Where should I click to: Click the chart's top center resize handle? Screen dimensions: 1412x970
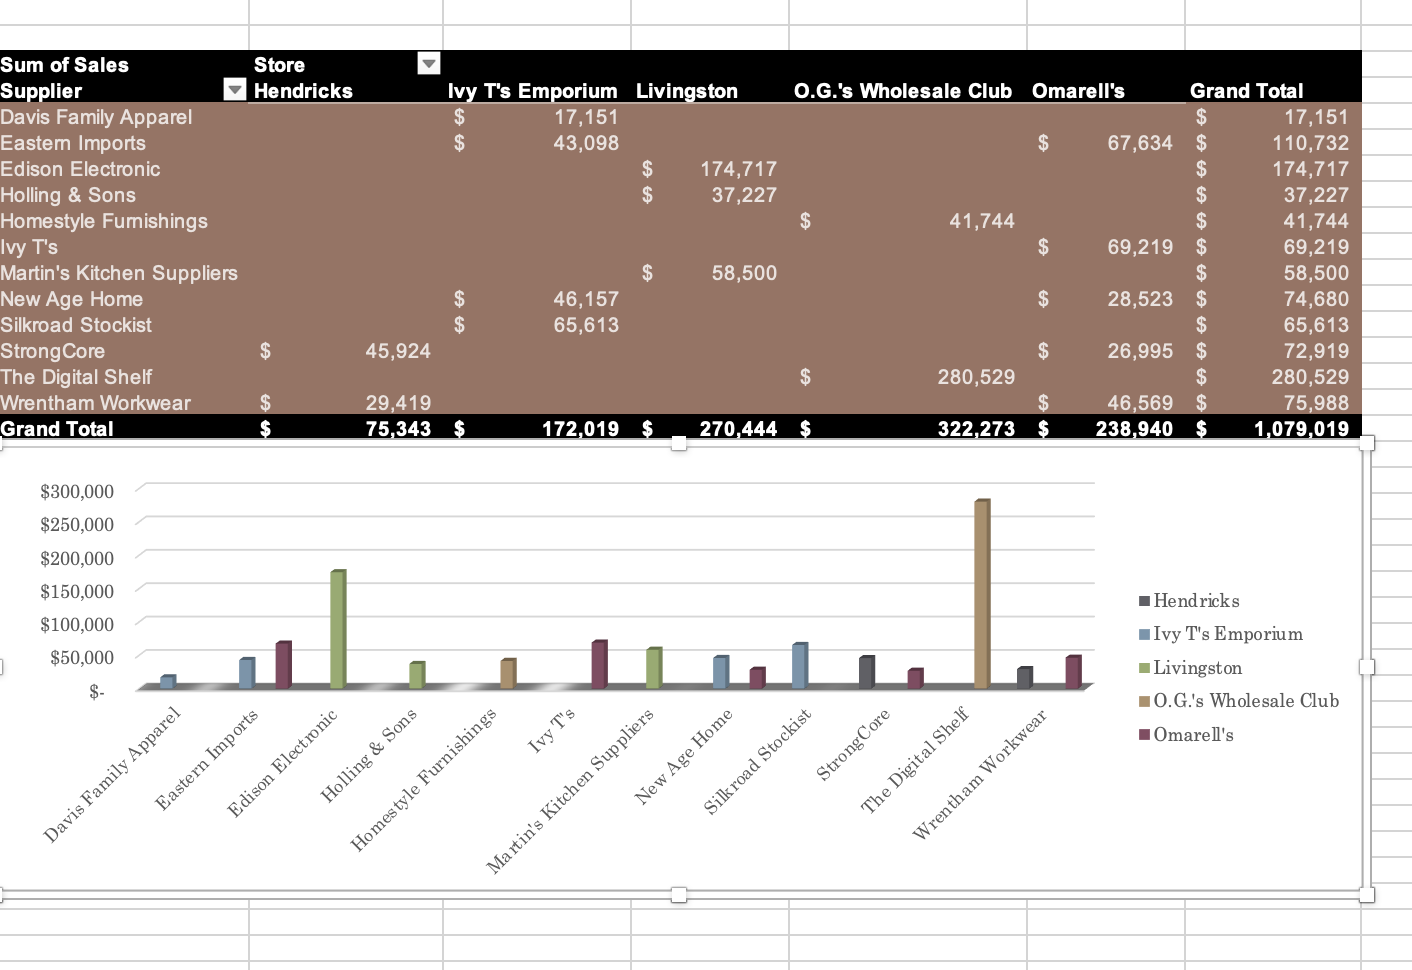click(679, 443)
